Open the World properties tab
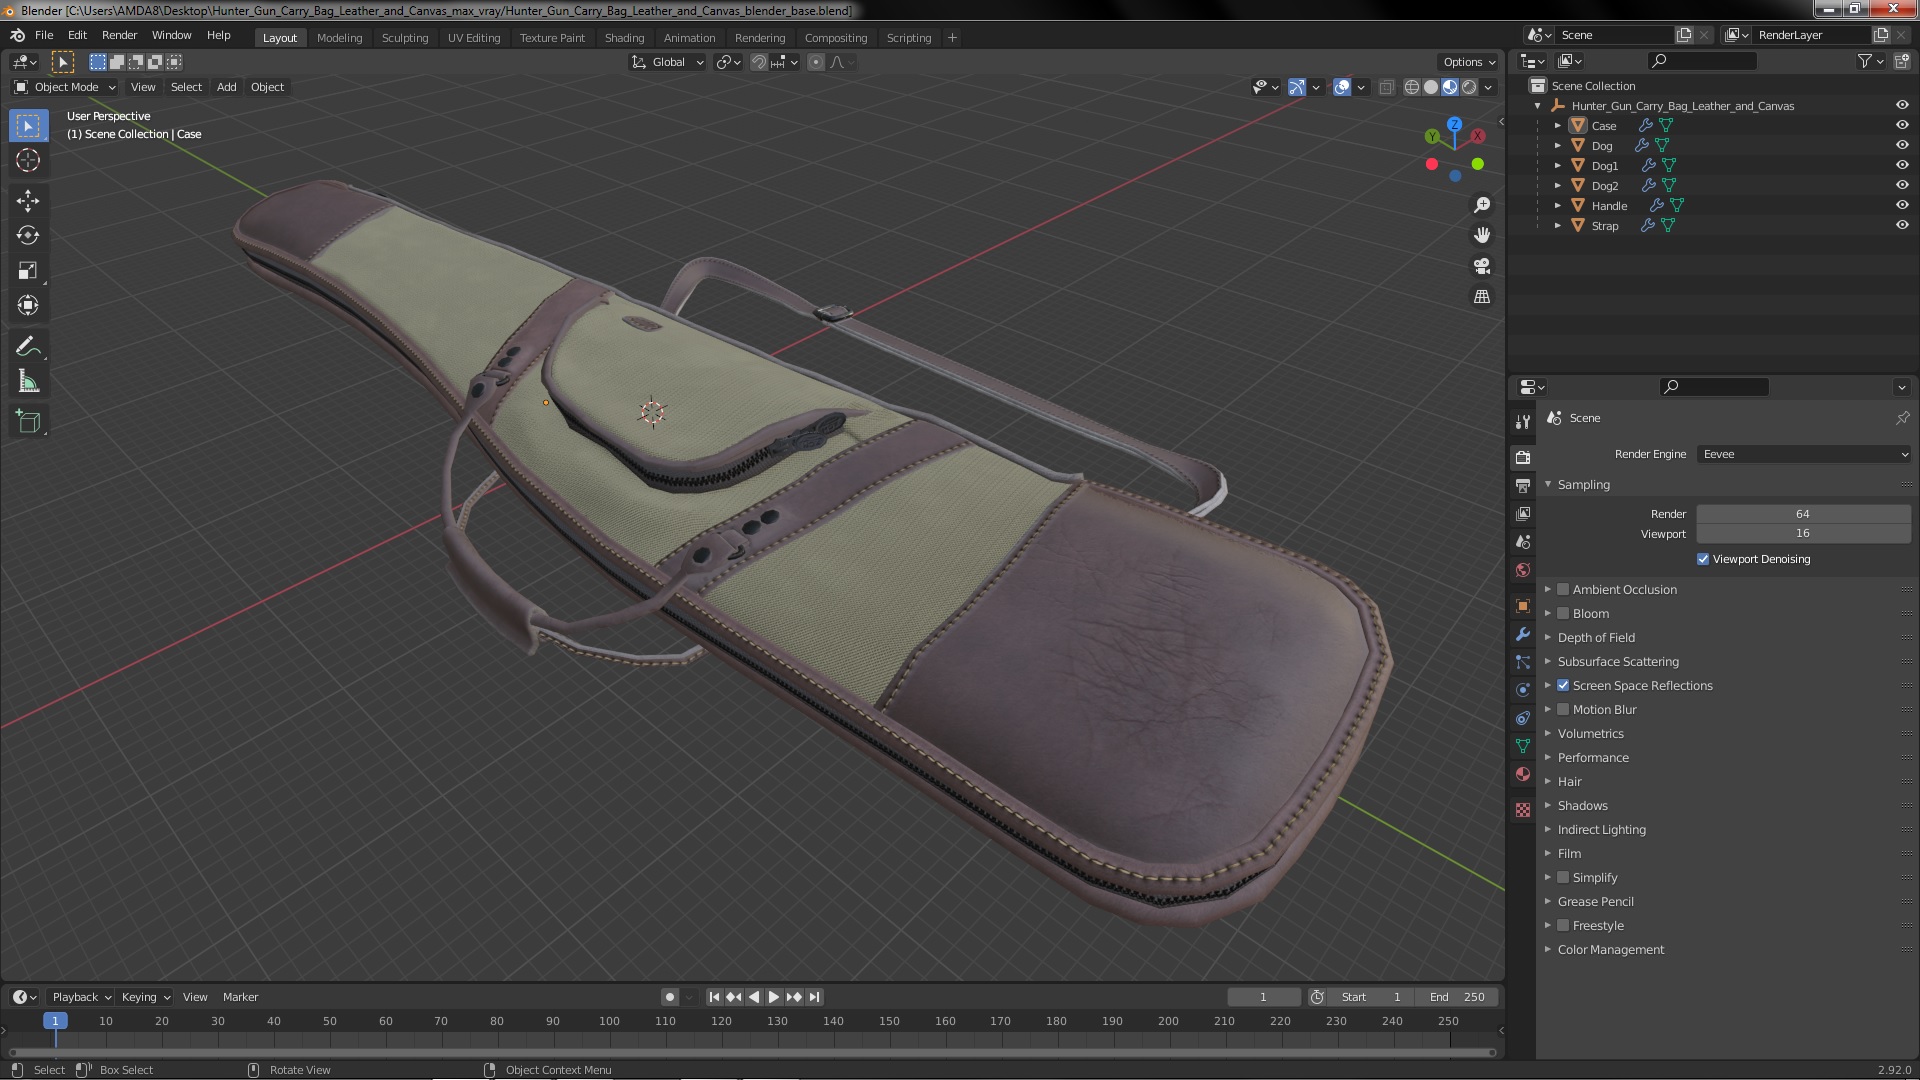This screenshot has height=1080, width=1920. [x=1523, y=570]
